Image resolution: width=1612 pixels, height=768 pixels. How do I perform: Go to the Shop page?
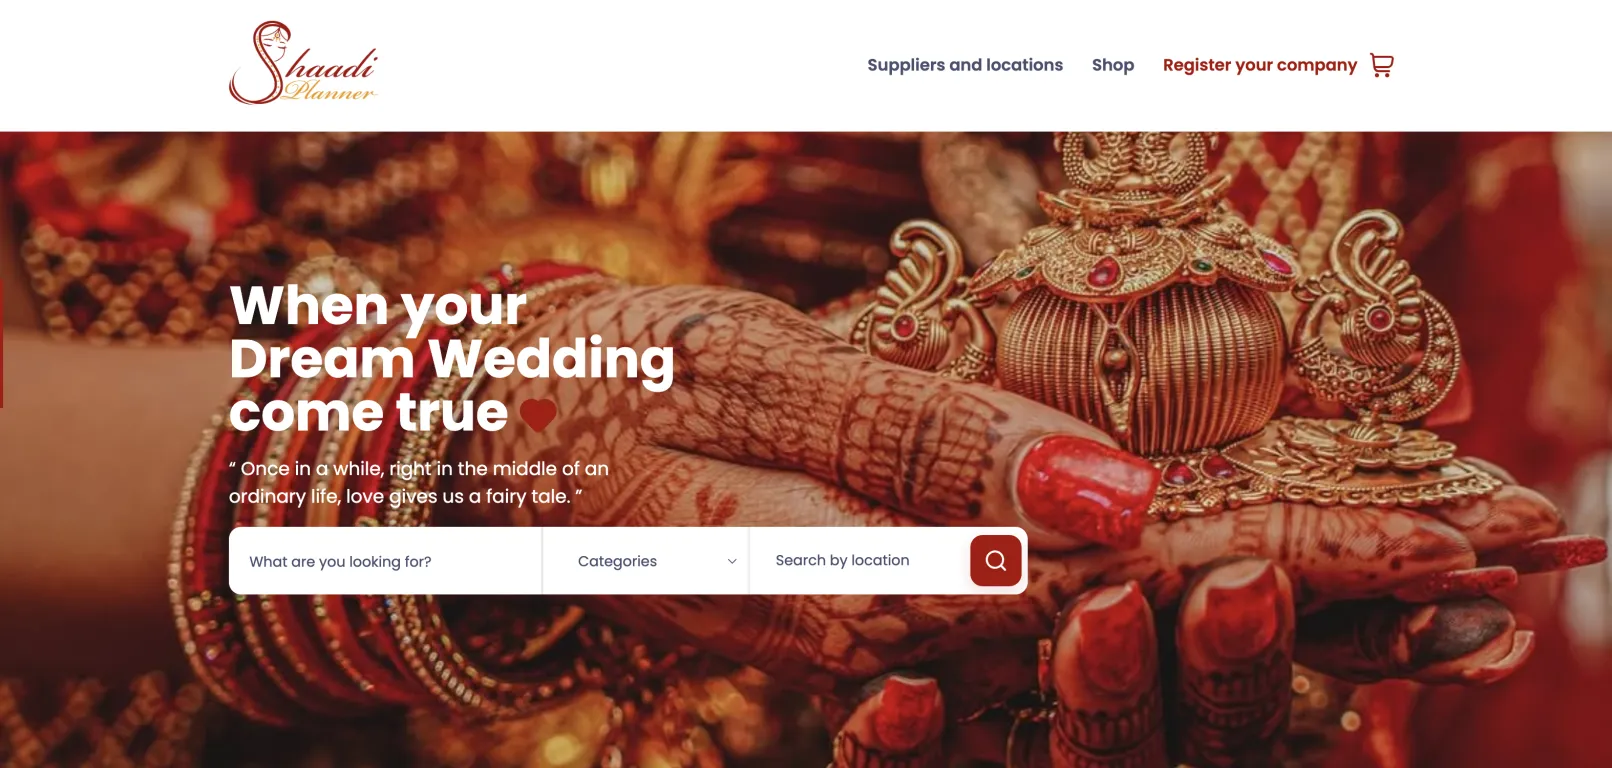tap(1113, 65)
